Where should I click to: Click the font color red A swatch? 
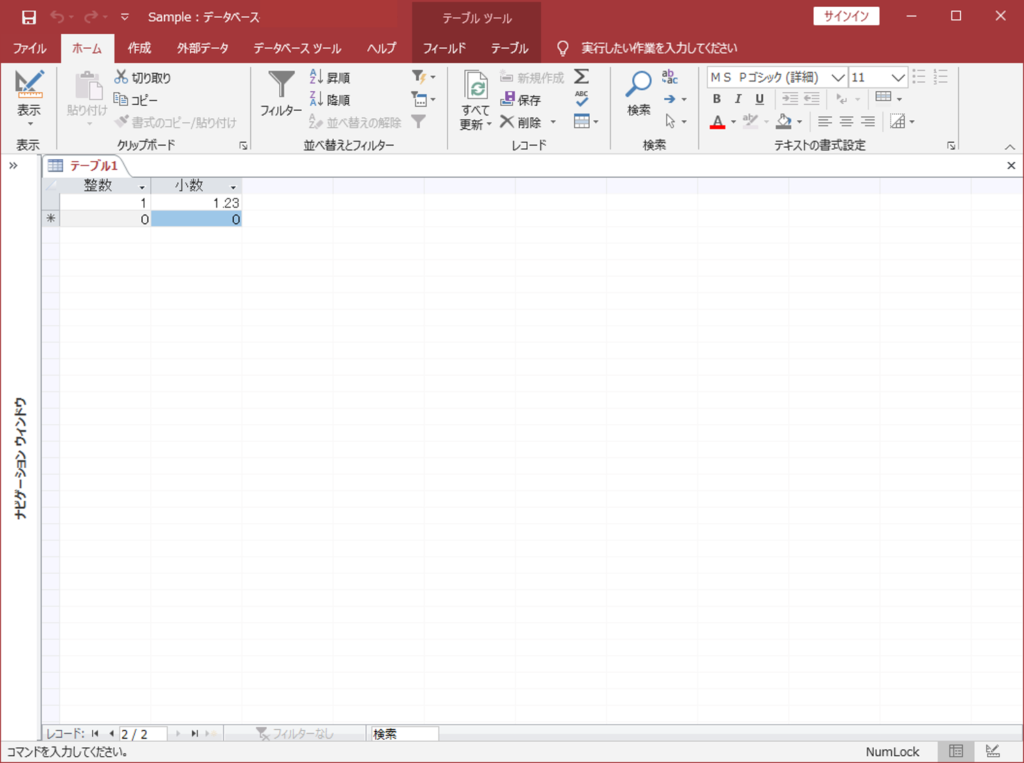click(x=717, y=122)
